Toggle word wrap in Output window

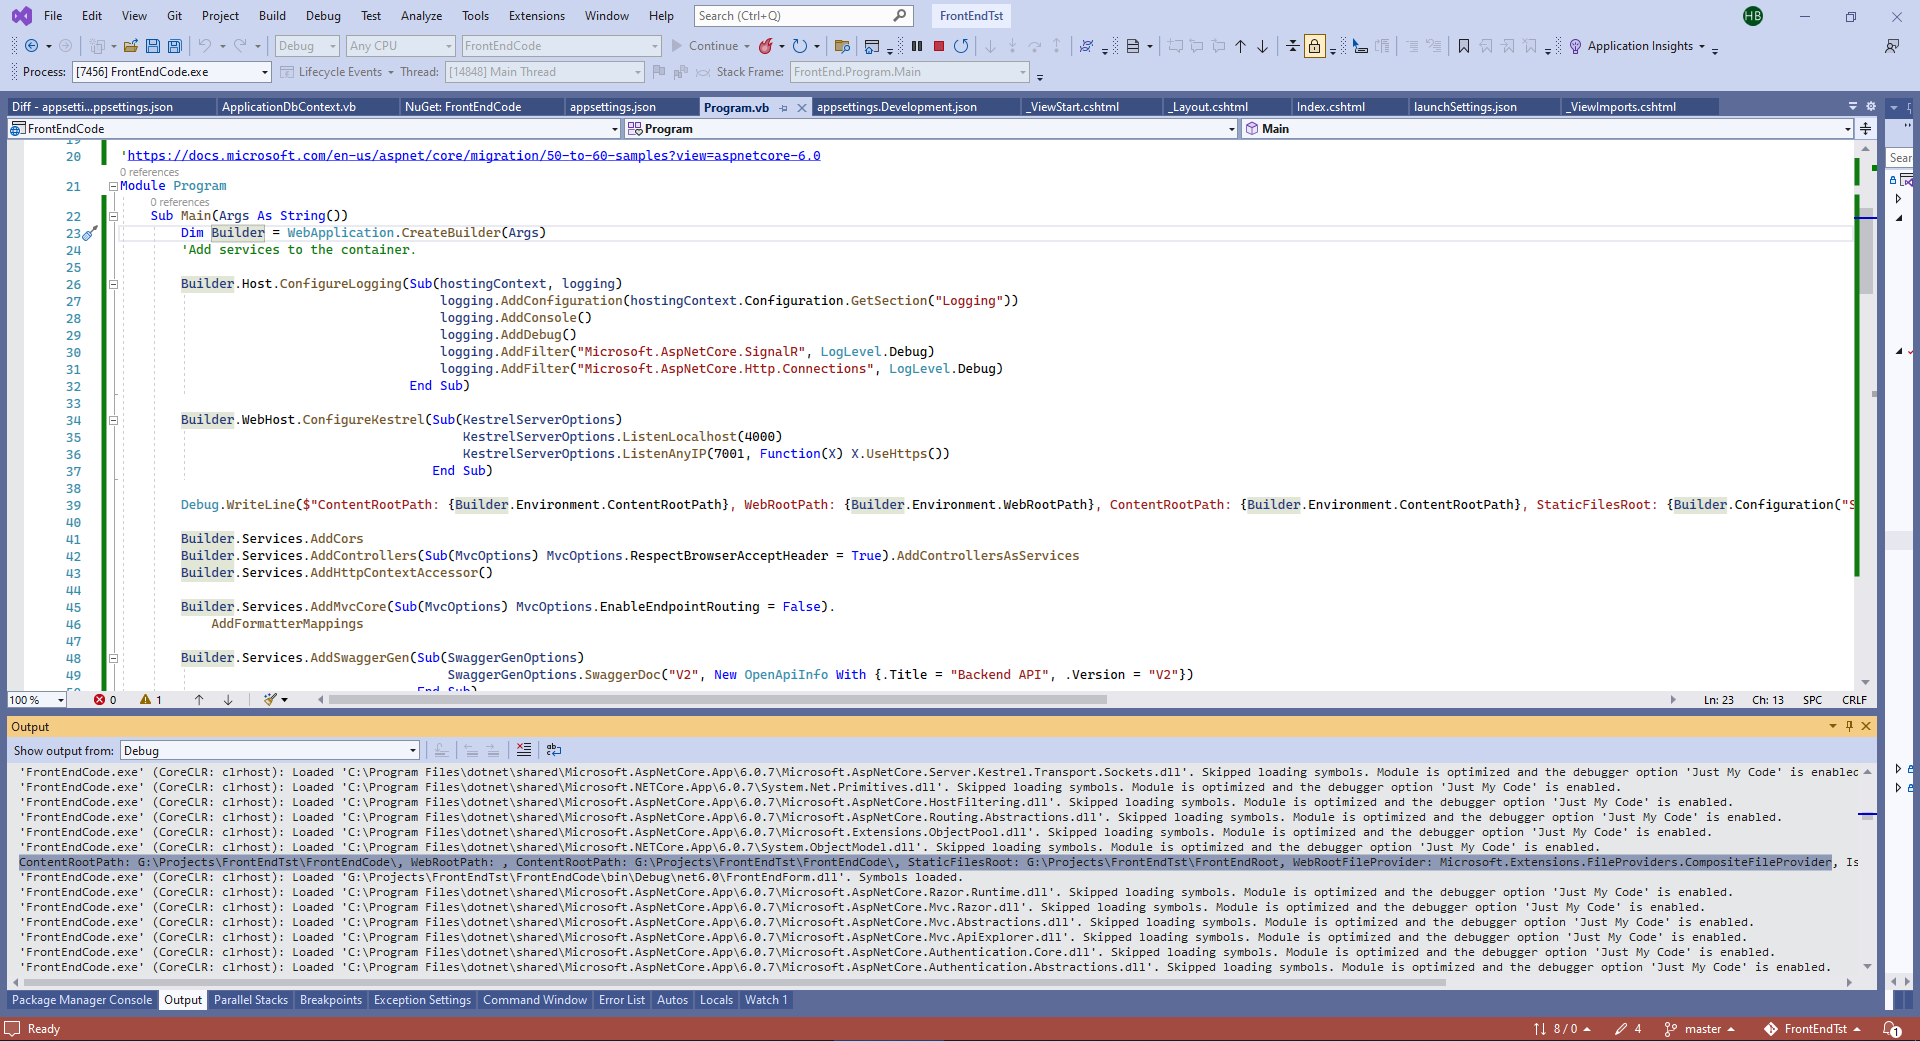[x=554, y=750]
